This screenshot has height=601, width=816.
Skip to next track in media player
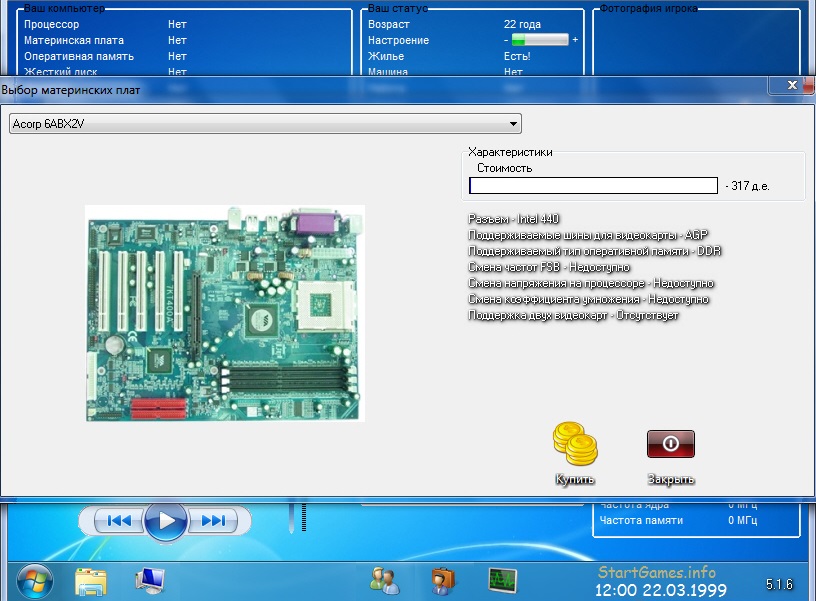[x=211, y=520]
